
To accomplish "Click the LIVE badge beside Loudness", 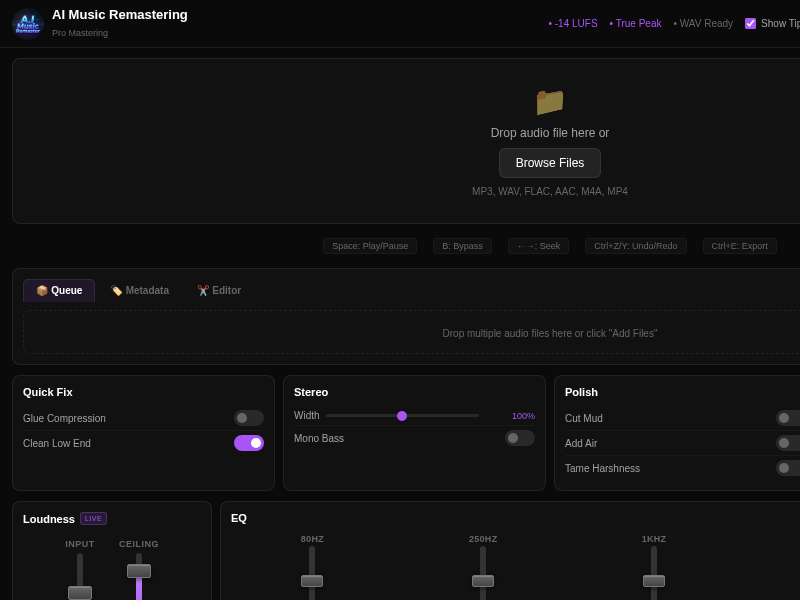I will click(x=93, y=518).
